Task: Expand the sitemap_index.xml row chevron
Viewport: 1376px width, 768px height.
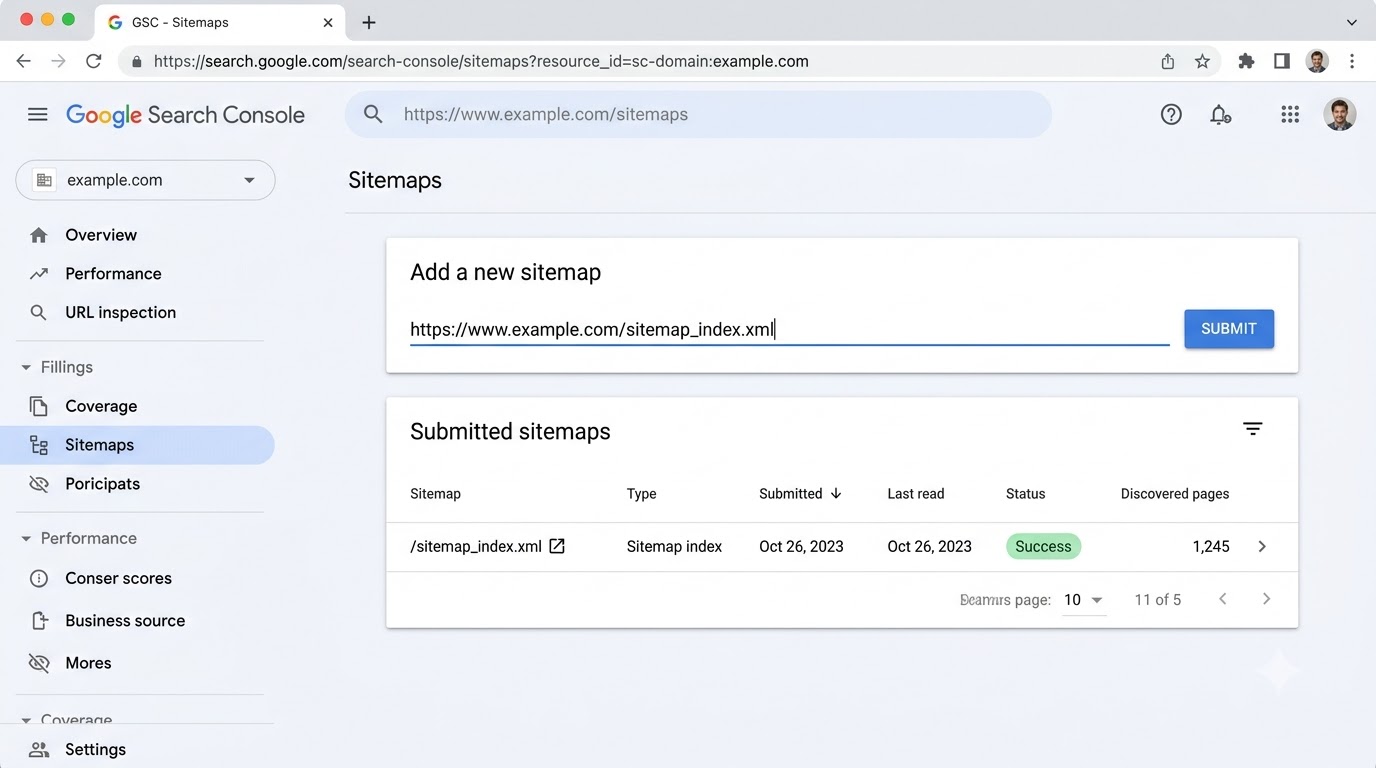Action: tap(1262, 546)
